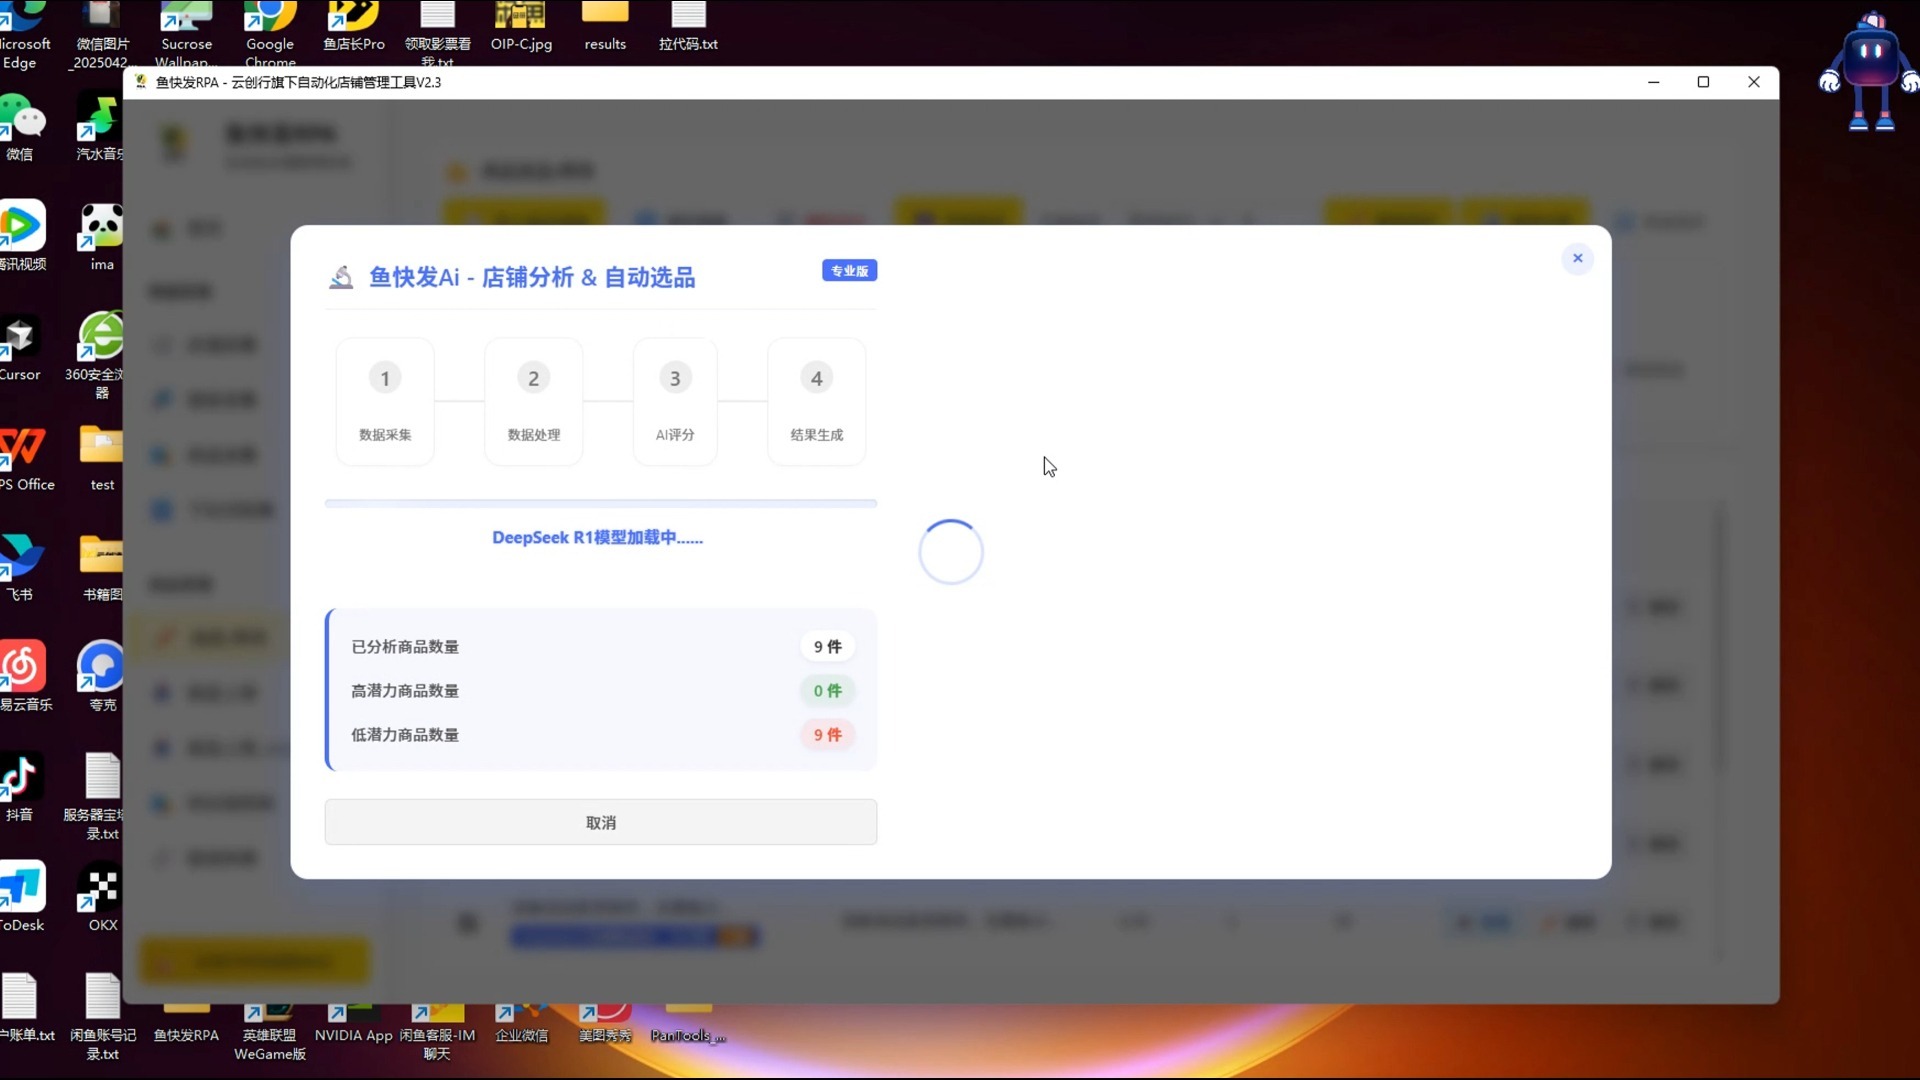Image resolution: width=1920 pixels, height=1080 pixels.
Task: Open Sucrose Wallpaper desktop icon
Action: [x=187, y=33]
